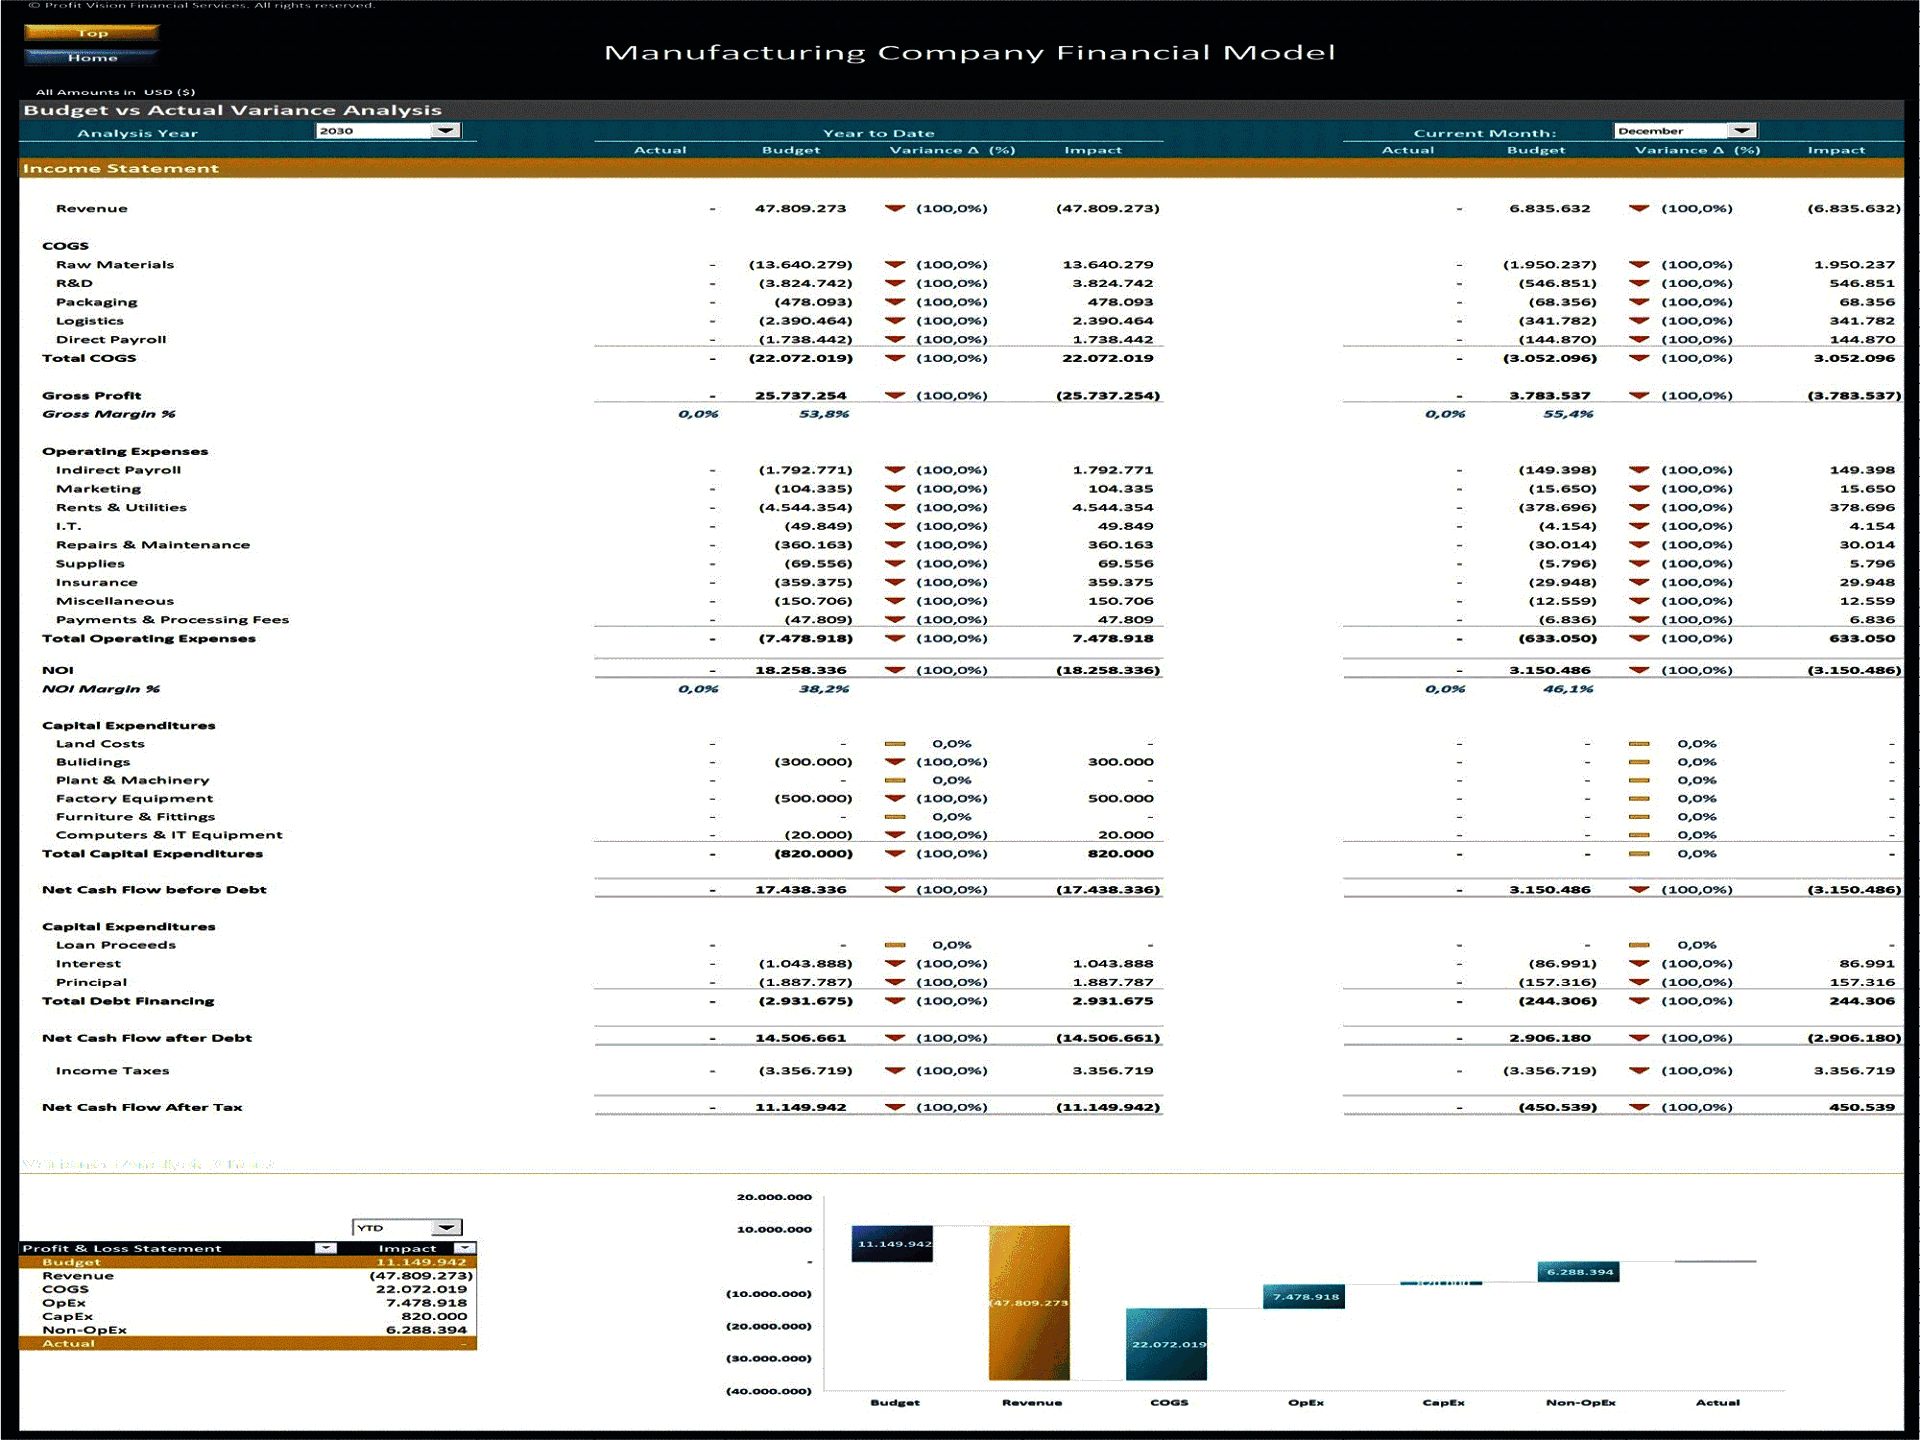
Task: Click the variance arrow next to Total COGS
Action: click(897, 358)
